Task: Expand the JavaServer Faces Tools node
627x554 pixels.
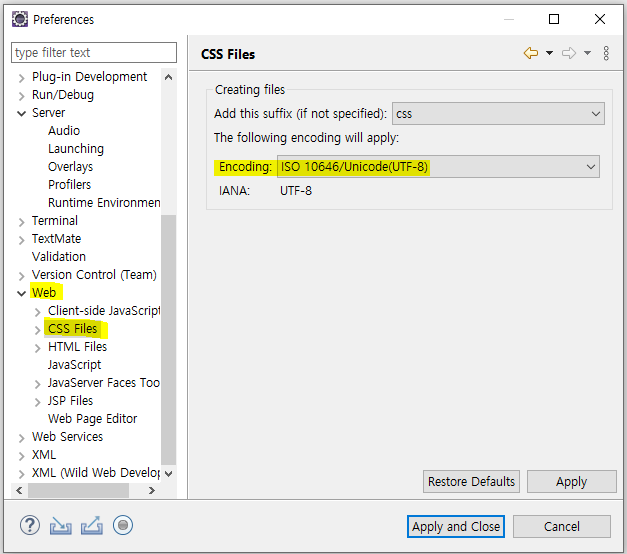Action: [38, 384]
